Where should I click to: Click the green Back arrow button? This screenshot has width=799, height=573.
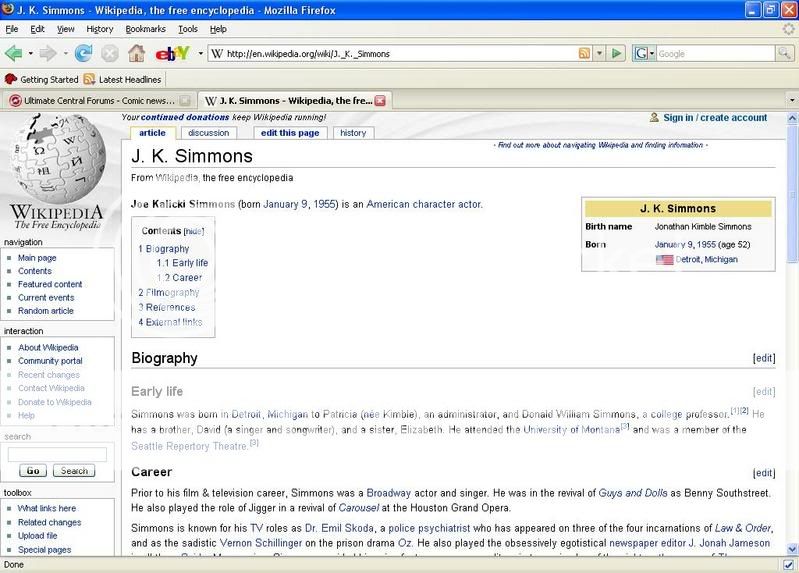click(x=13, y=53)
